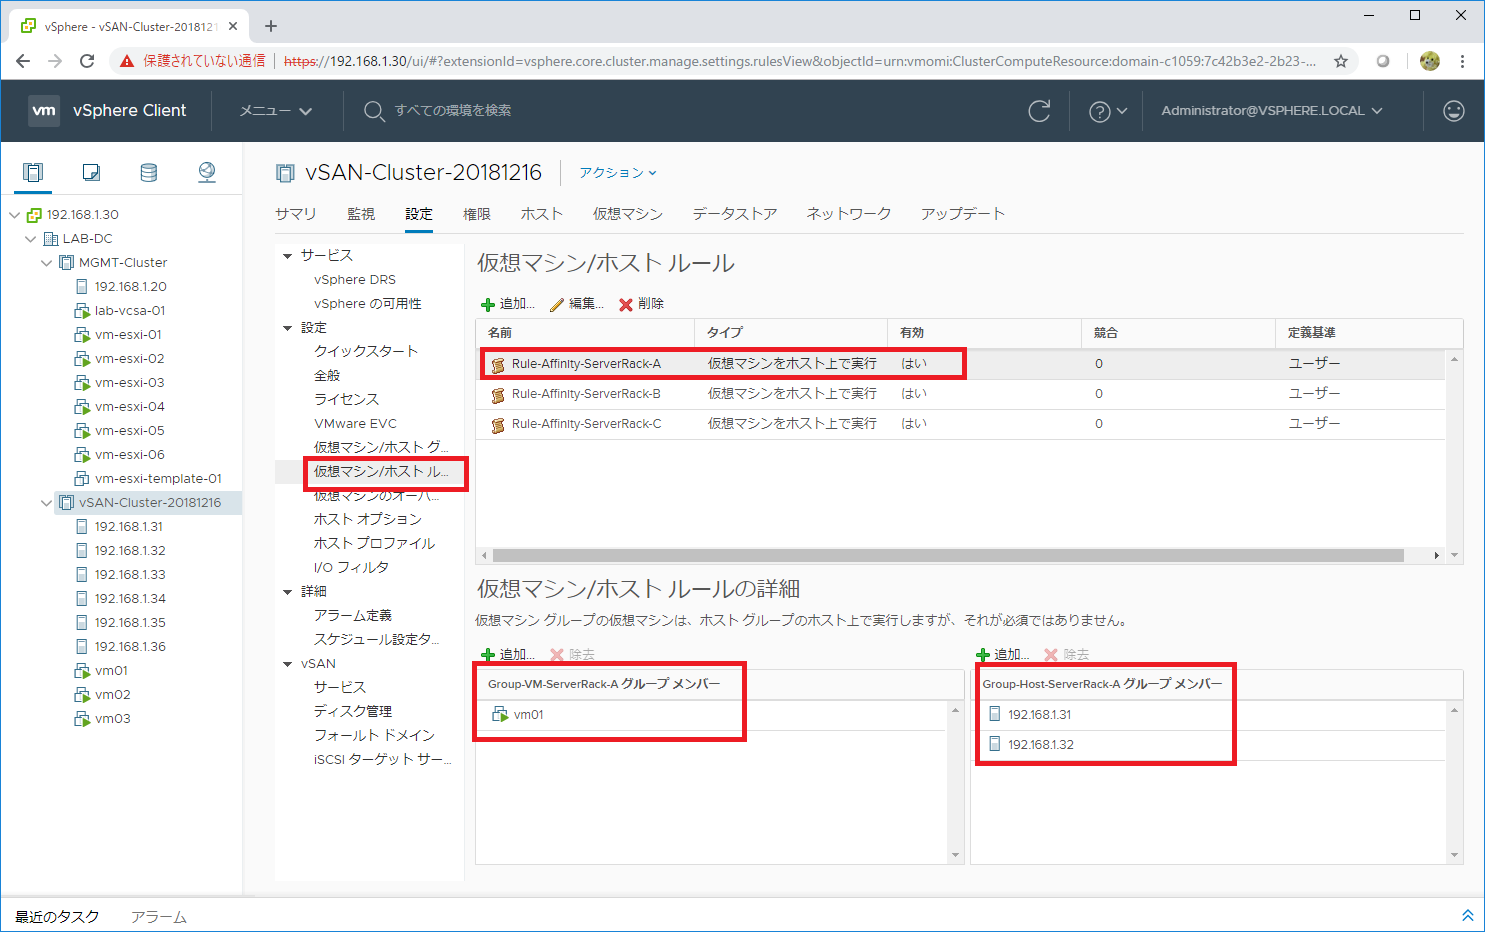Open ディスク管理 under vSAN

tap(353, 712)
